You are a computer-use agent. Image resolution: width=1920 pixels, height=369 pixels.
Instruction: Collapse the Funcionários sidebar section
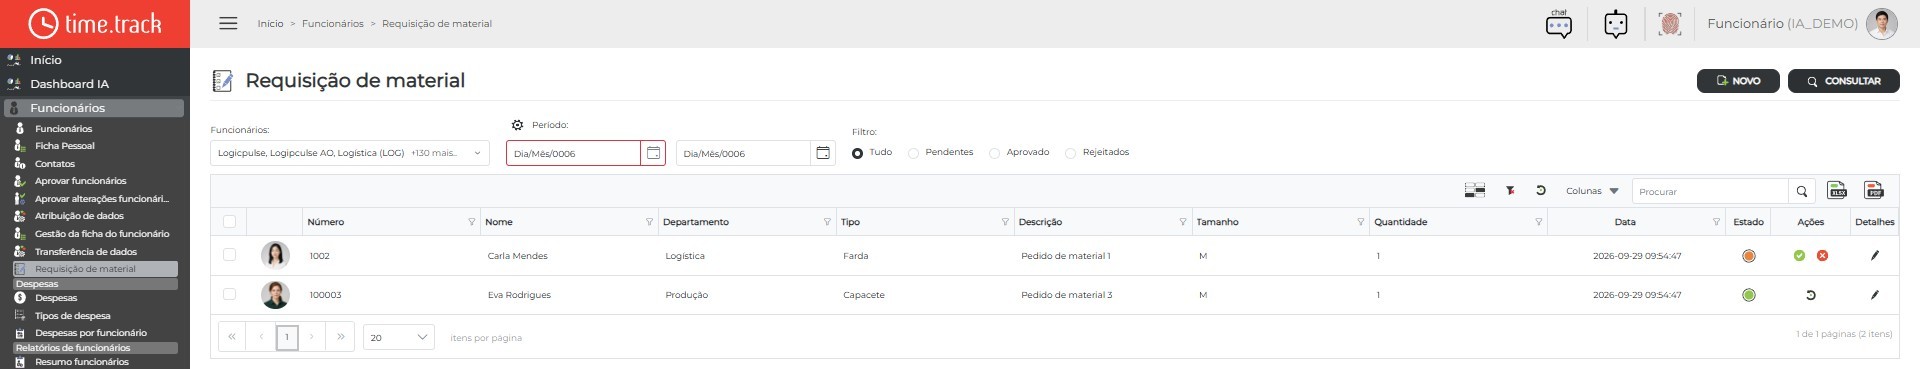tap(95, 108)
